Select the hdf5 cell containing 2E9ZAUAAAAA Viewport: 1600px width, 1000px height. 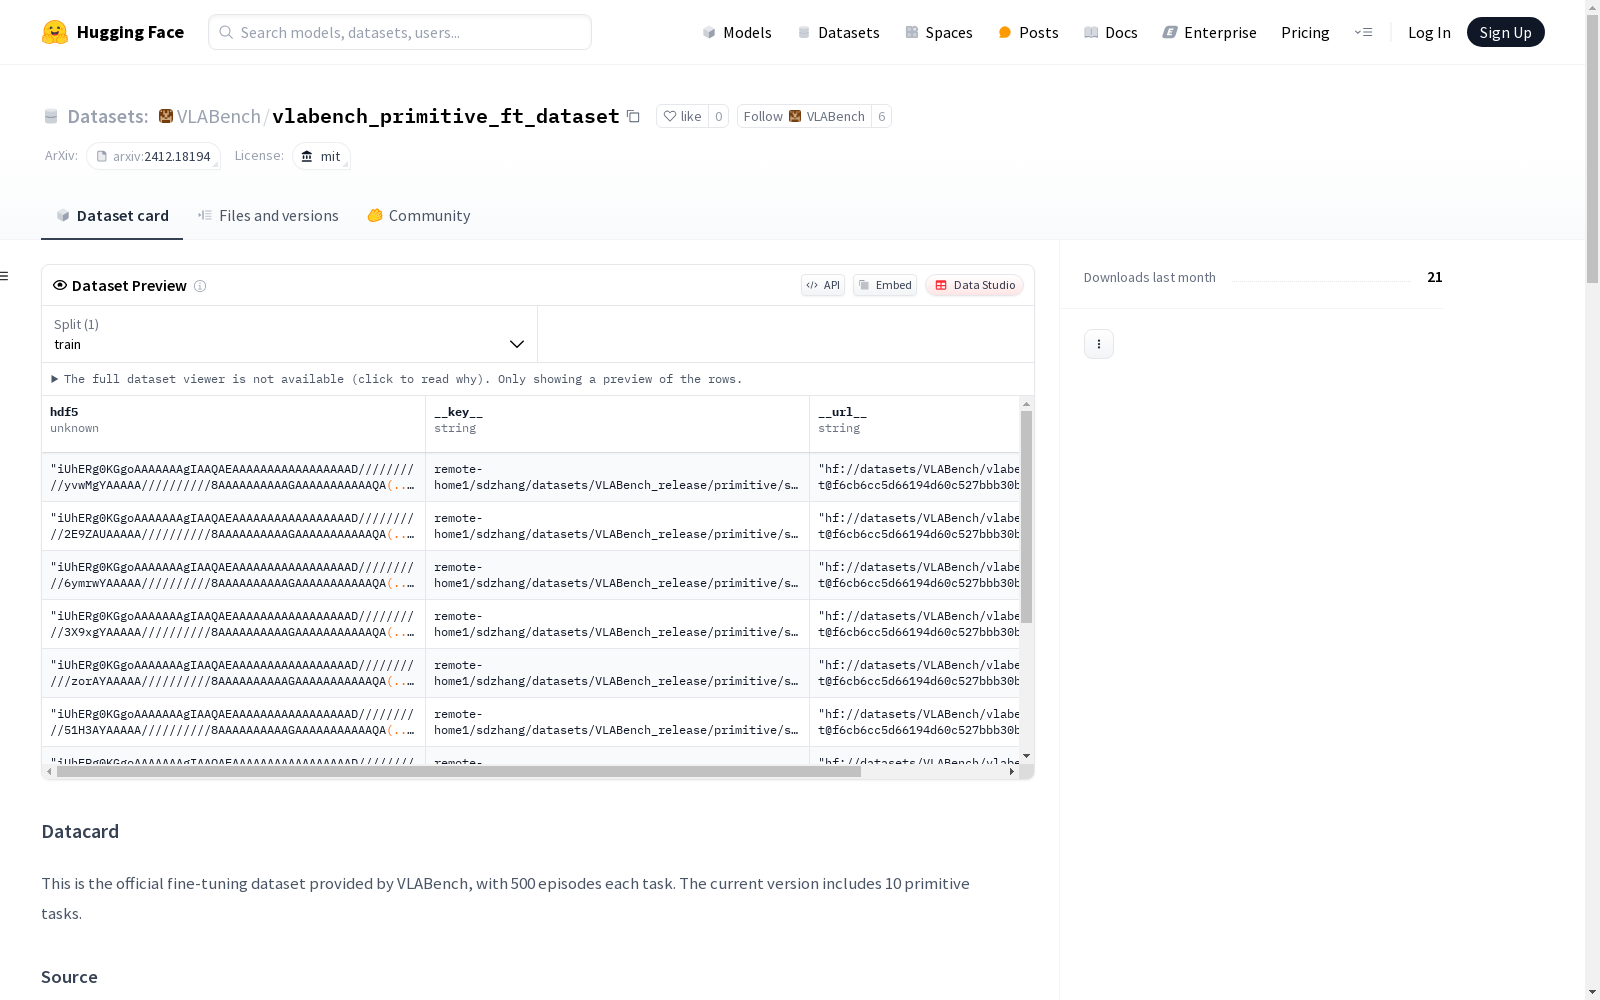(x=233, y=526)
